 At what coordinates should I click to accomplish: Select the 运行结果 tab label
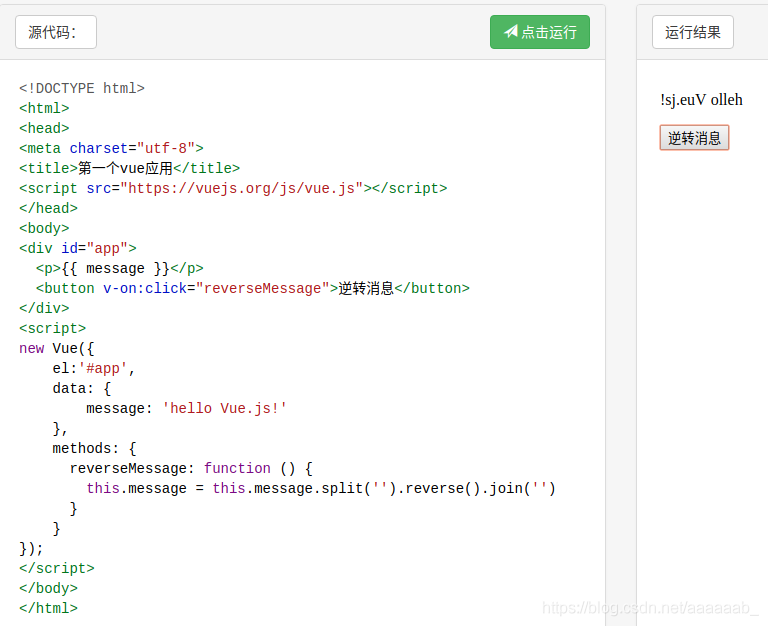click(692, 32)
